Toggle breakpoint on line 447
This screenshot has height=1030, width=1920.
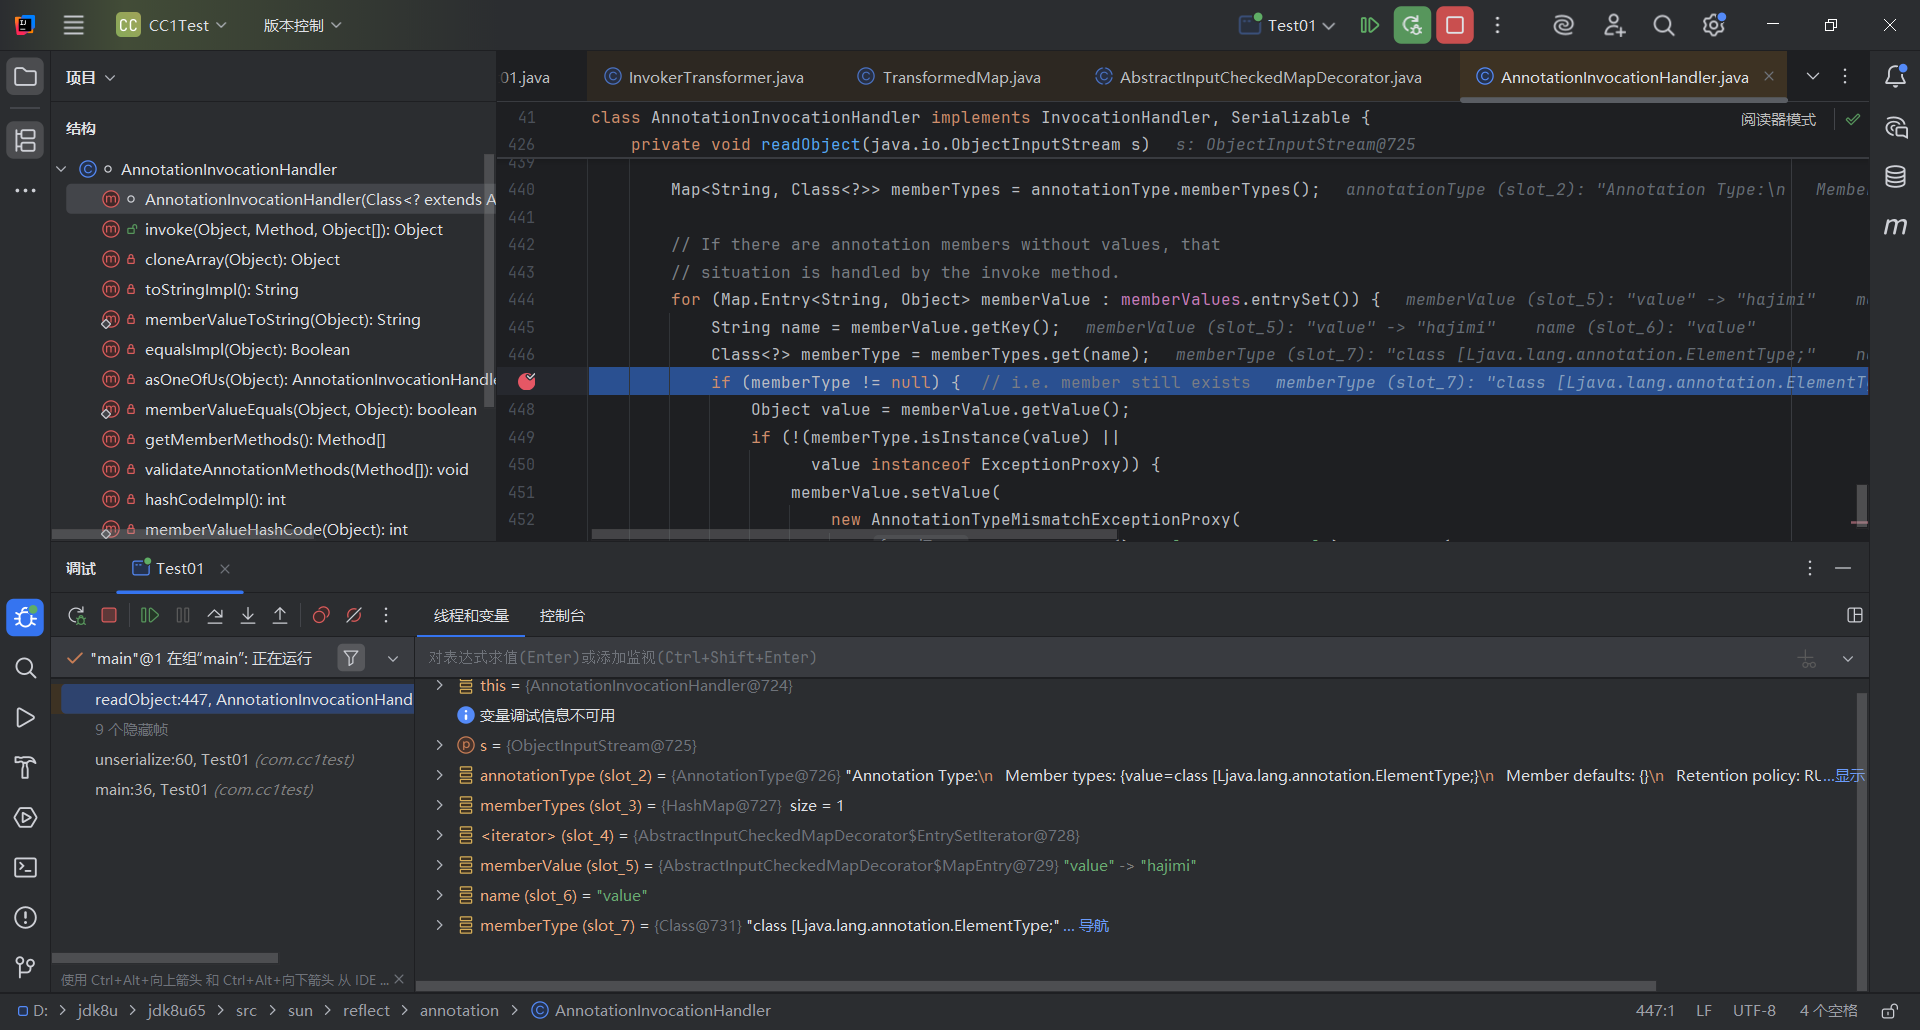[x=527, y=381]
